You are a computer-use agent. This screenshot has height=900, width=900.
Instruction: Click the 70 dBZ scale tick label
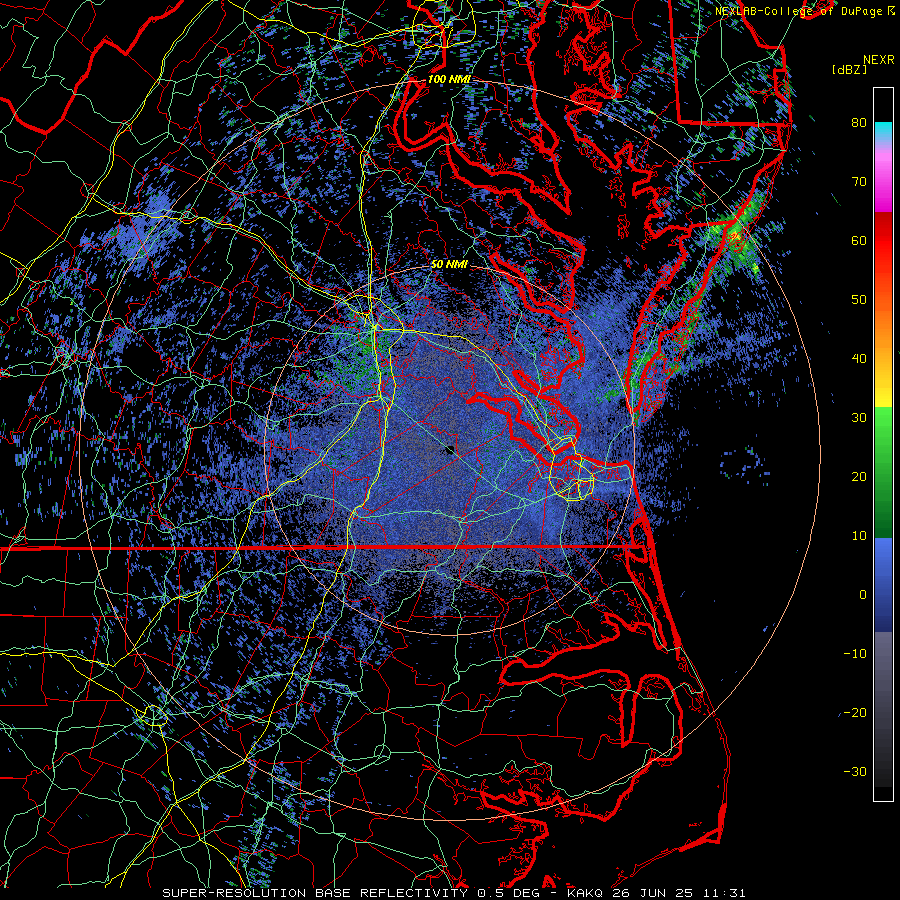tap(859, 181)
